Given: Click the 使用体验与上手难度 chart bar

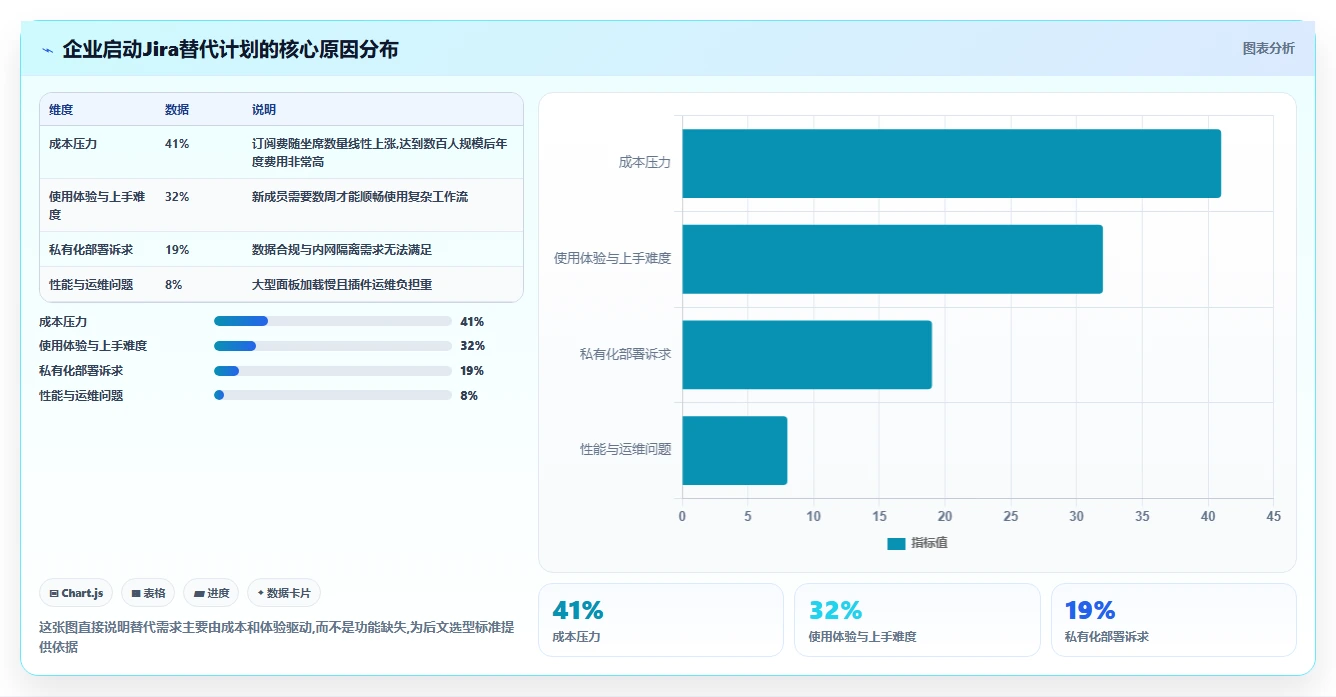Looking at the screenshot, I should coord(892,259).
